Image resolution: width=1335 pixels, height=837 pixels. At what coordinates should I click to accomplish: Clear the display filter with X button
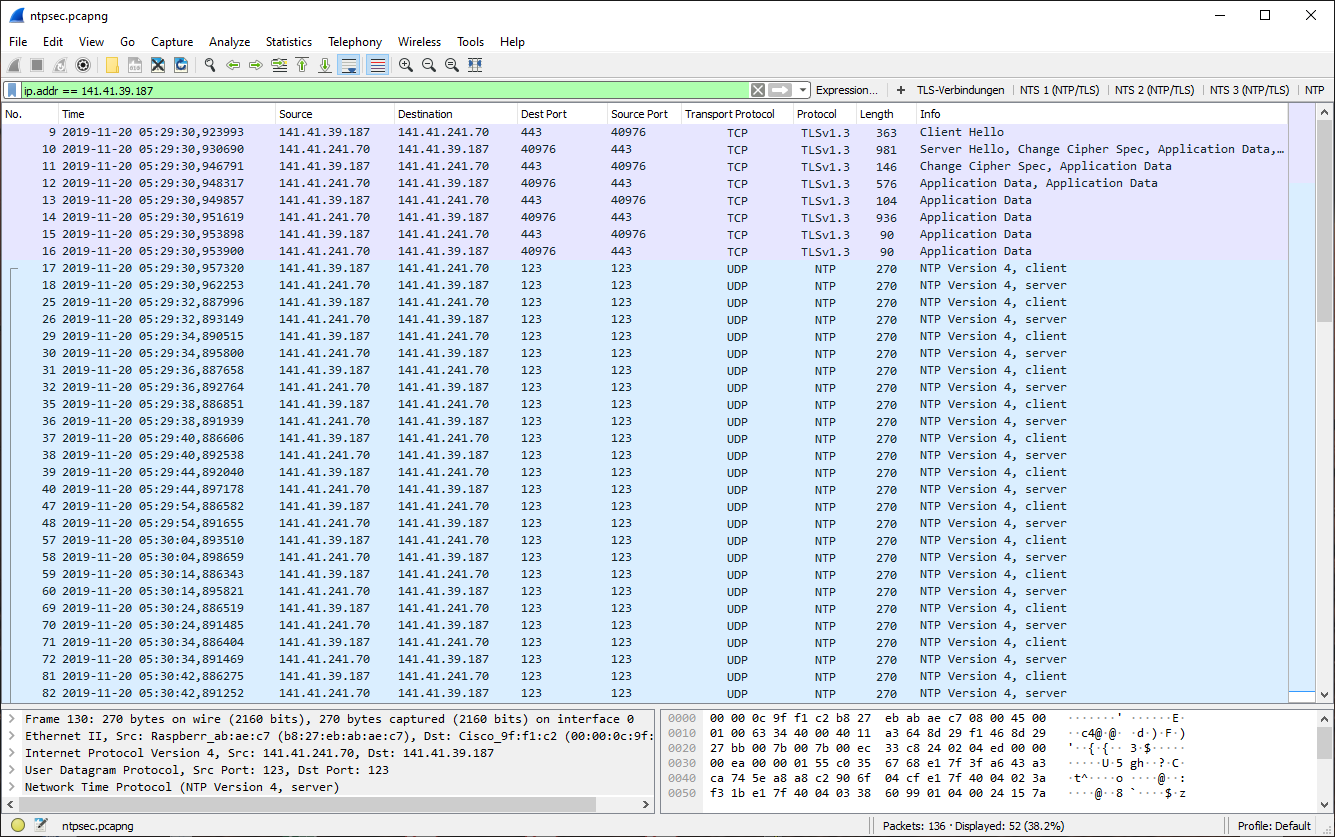coord(758,90)
